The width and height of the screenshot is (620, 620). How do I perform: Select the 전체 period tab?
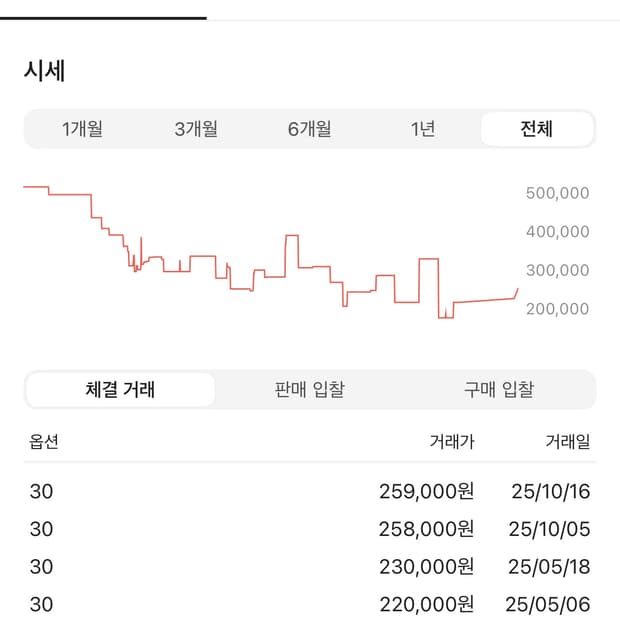(x=537, y=129)
